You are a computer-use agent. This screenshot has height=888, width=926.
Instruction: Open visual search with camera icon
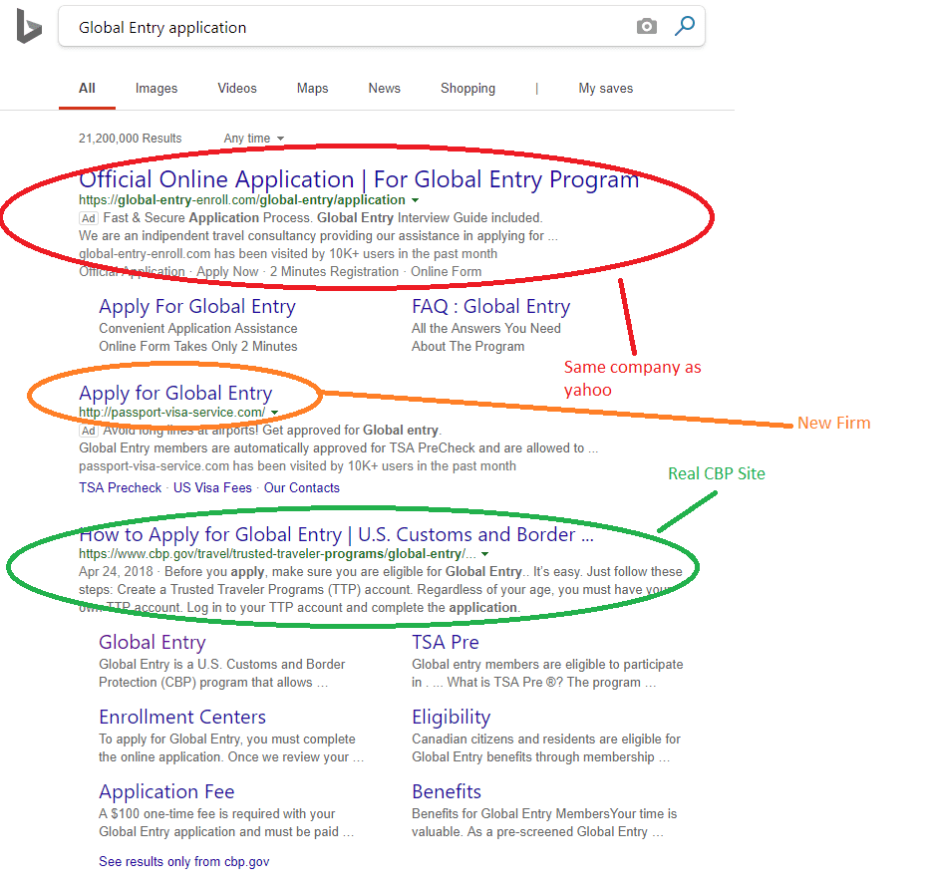(647, 26)
